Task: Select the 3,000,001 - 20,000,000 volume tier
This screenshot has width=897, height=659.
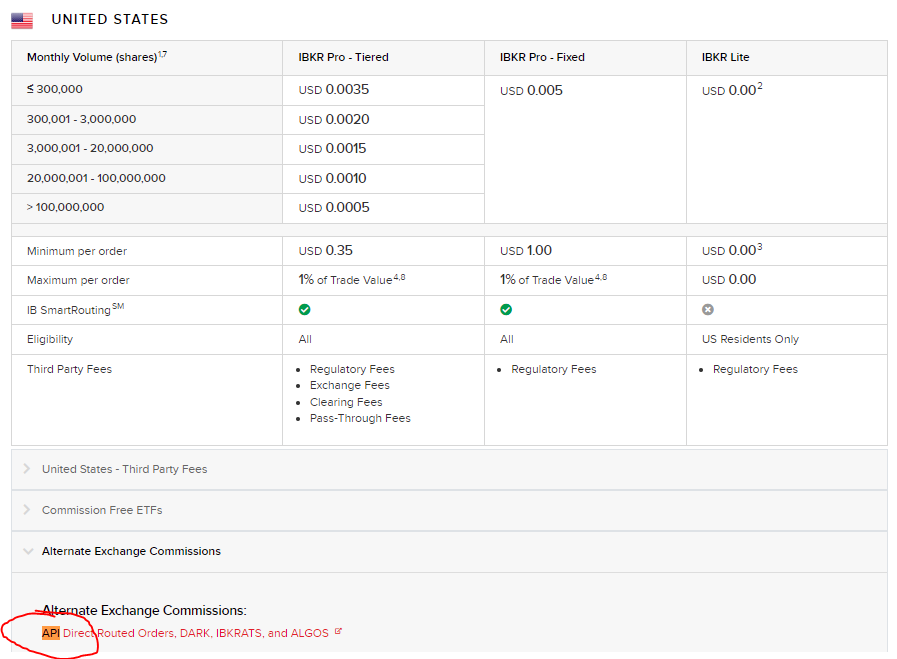Action: tap(90, 148)
